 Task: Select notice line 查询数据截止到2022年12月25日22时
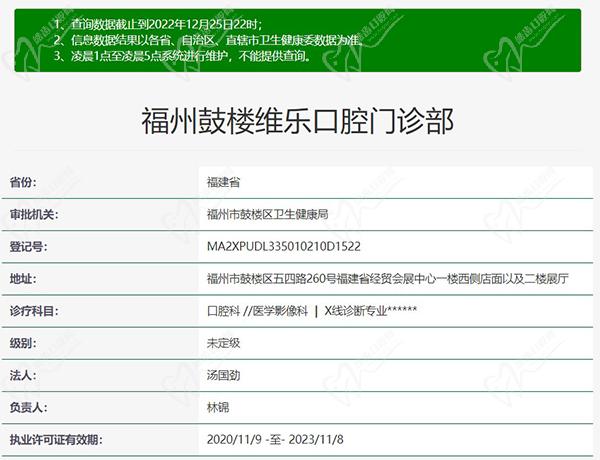pyautogui.click(x=158, y=24)
